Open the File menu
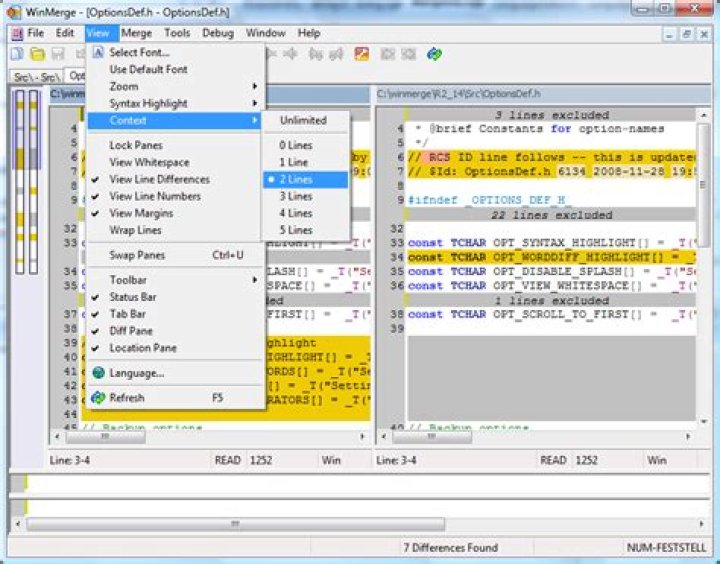This screenshot has width=720, height=564. coord(35,33)
